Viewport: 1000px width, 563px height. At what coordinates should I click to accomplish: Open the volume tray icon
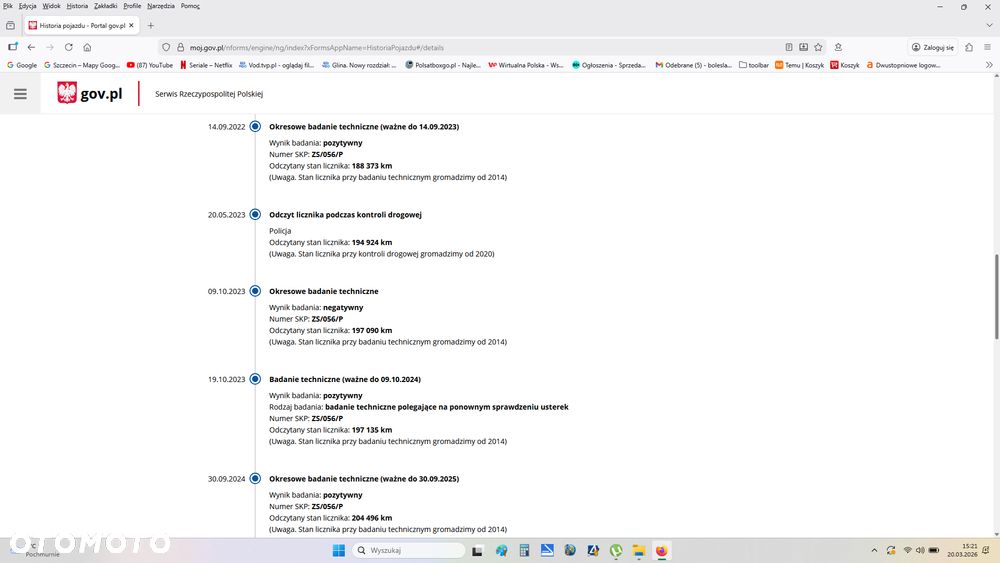point(920,550)
